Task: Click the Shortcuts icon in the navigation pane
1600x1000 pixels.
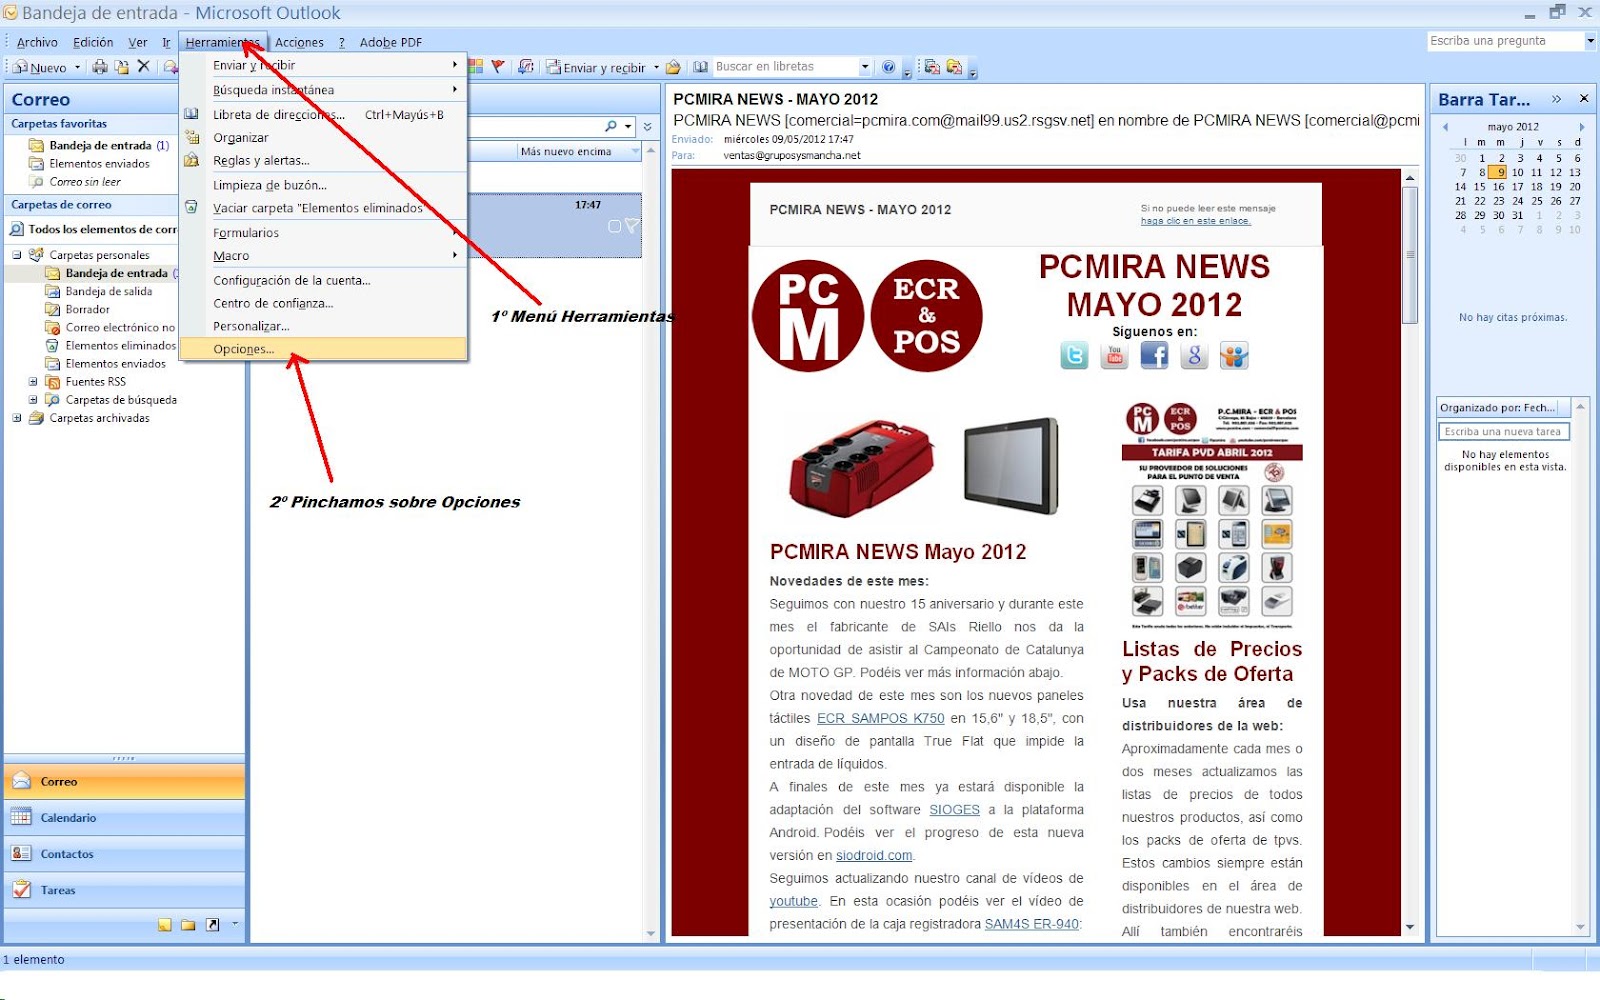Action: coord(212,925)
